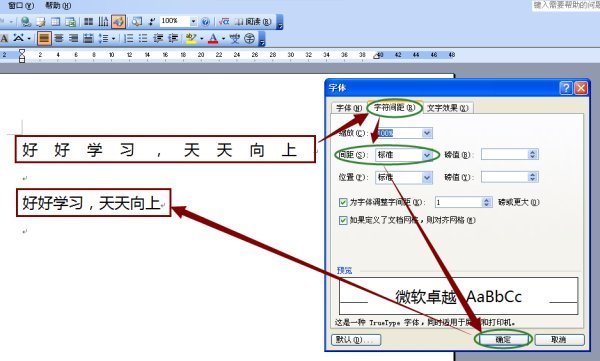Open the 窗口(W) menu
This screenshot has height=361, width=600.
[x=21, y=5]
